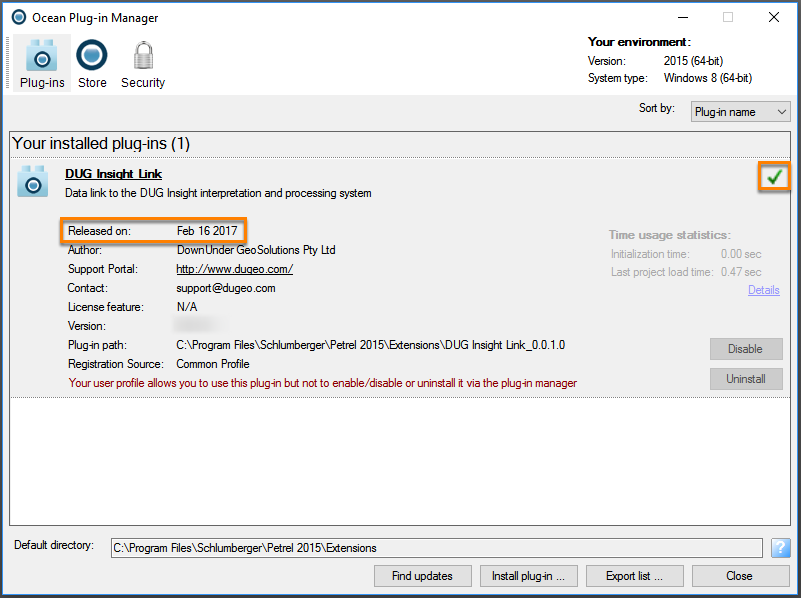Image resolution: width=801 pixels, height=600 pixels.
Task: Click Install plug-in button
Action: click(529, 576)
